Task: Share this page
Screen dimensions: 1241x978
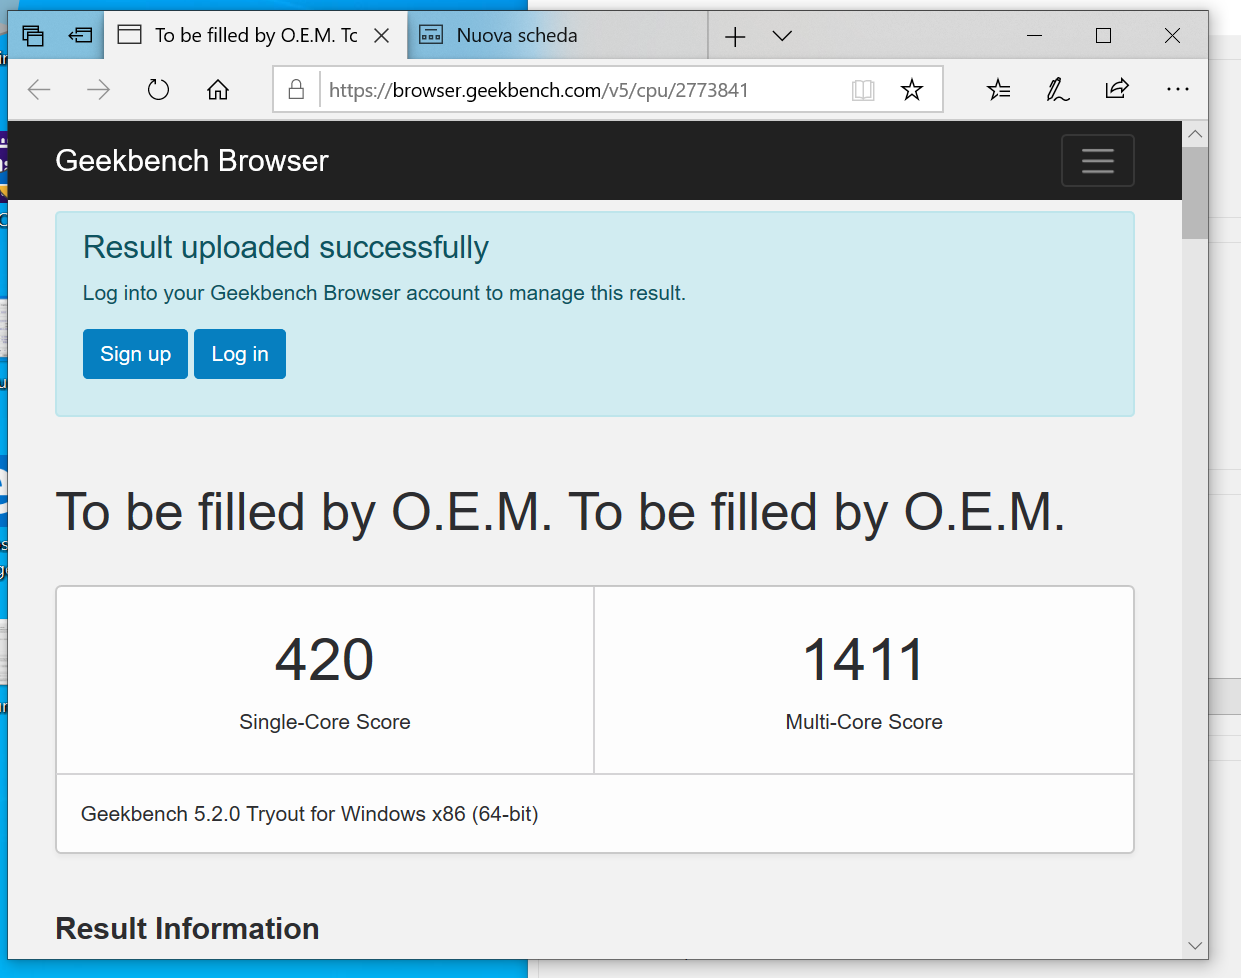Action: click(1117, 89)
